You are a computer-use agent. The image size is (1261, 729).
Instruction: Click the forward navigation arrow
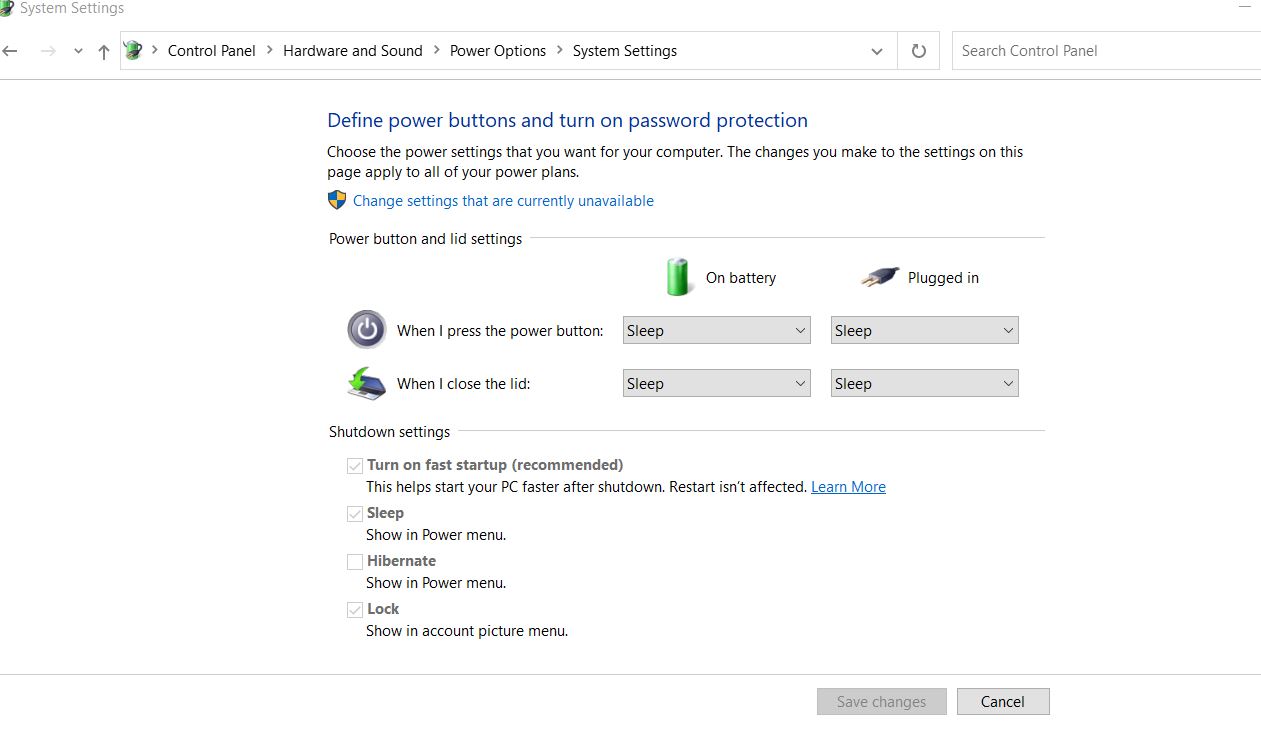[47, 51]
